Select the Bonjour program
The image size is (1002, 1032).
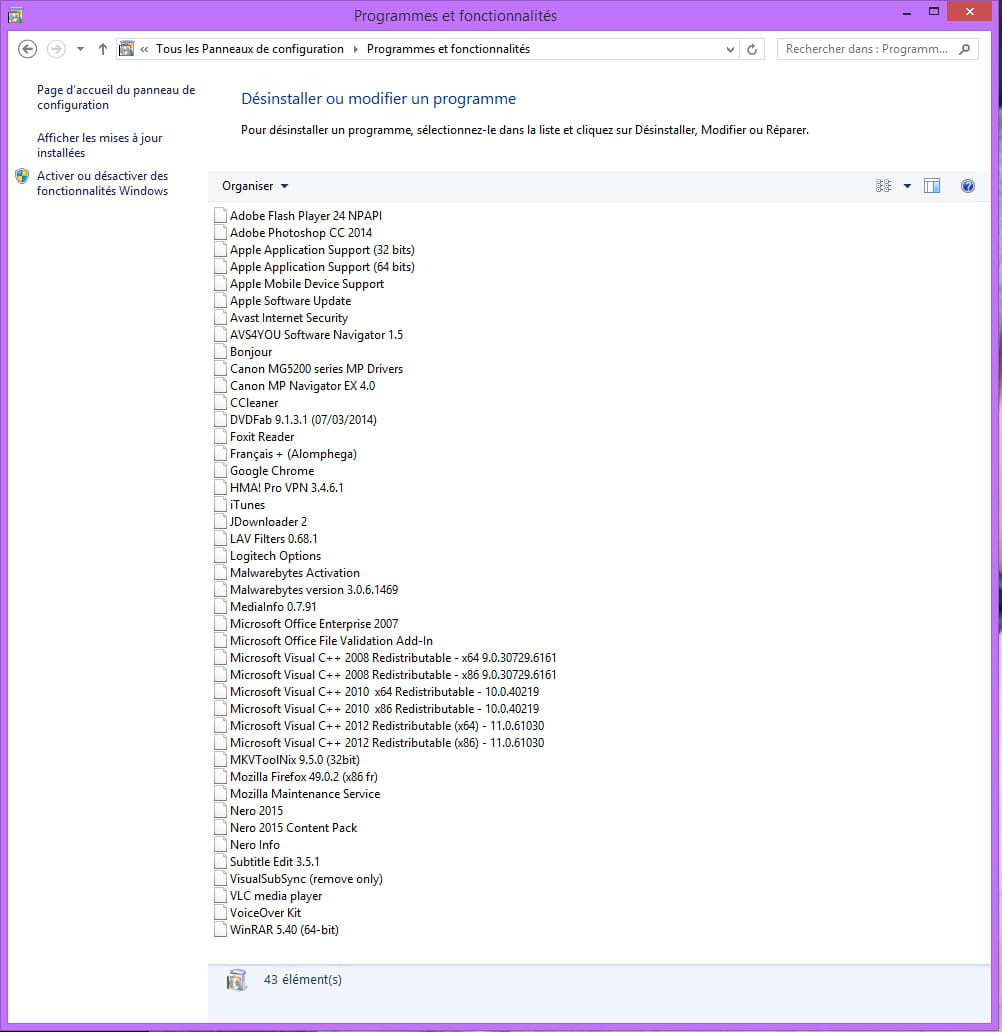[251, 352]
